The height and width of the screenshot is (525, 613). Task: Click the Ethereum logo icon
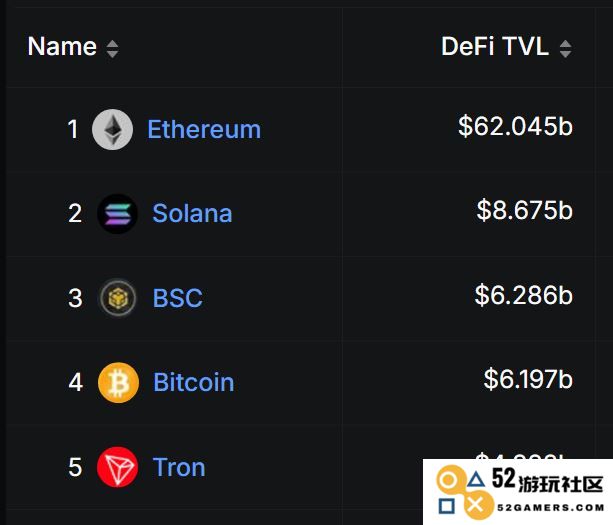tap(112, 129)
